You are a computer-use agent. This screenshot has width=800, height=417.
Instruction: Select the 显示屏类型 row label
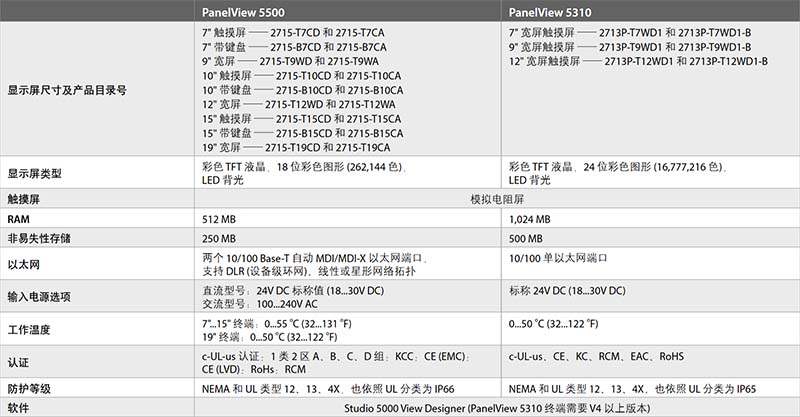pos(34,173)
